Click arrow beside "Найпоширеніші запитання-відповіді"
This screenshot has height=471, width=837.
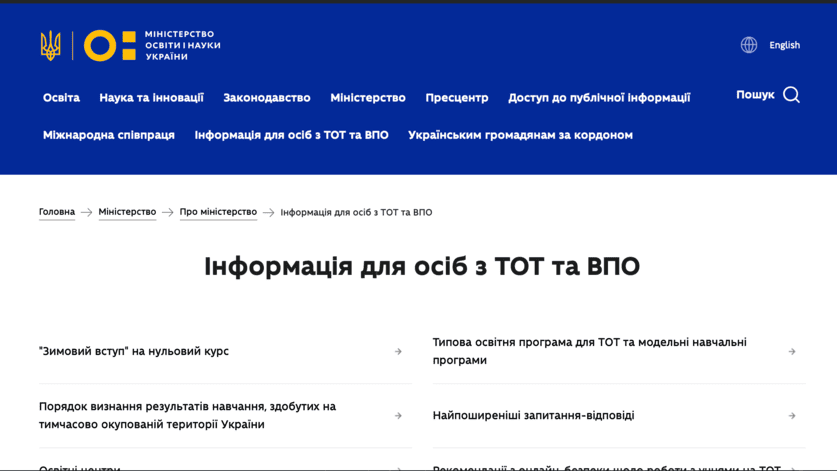click(792, 415)
